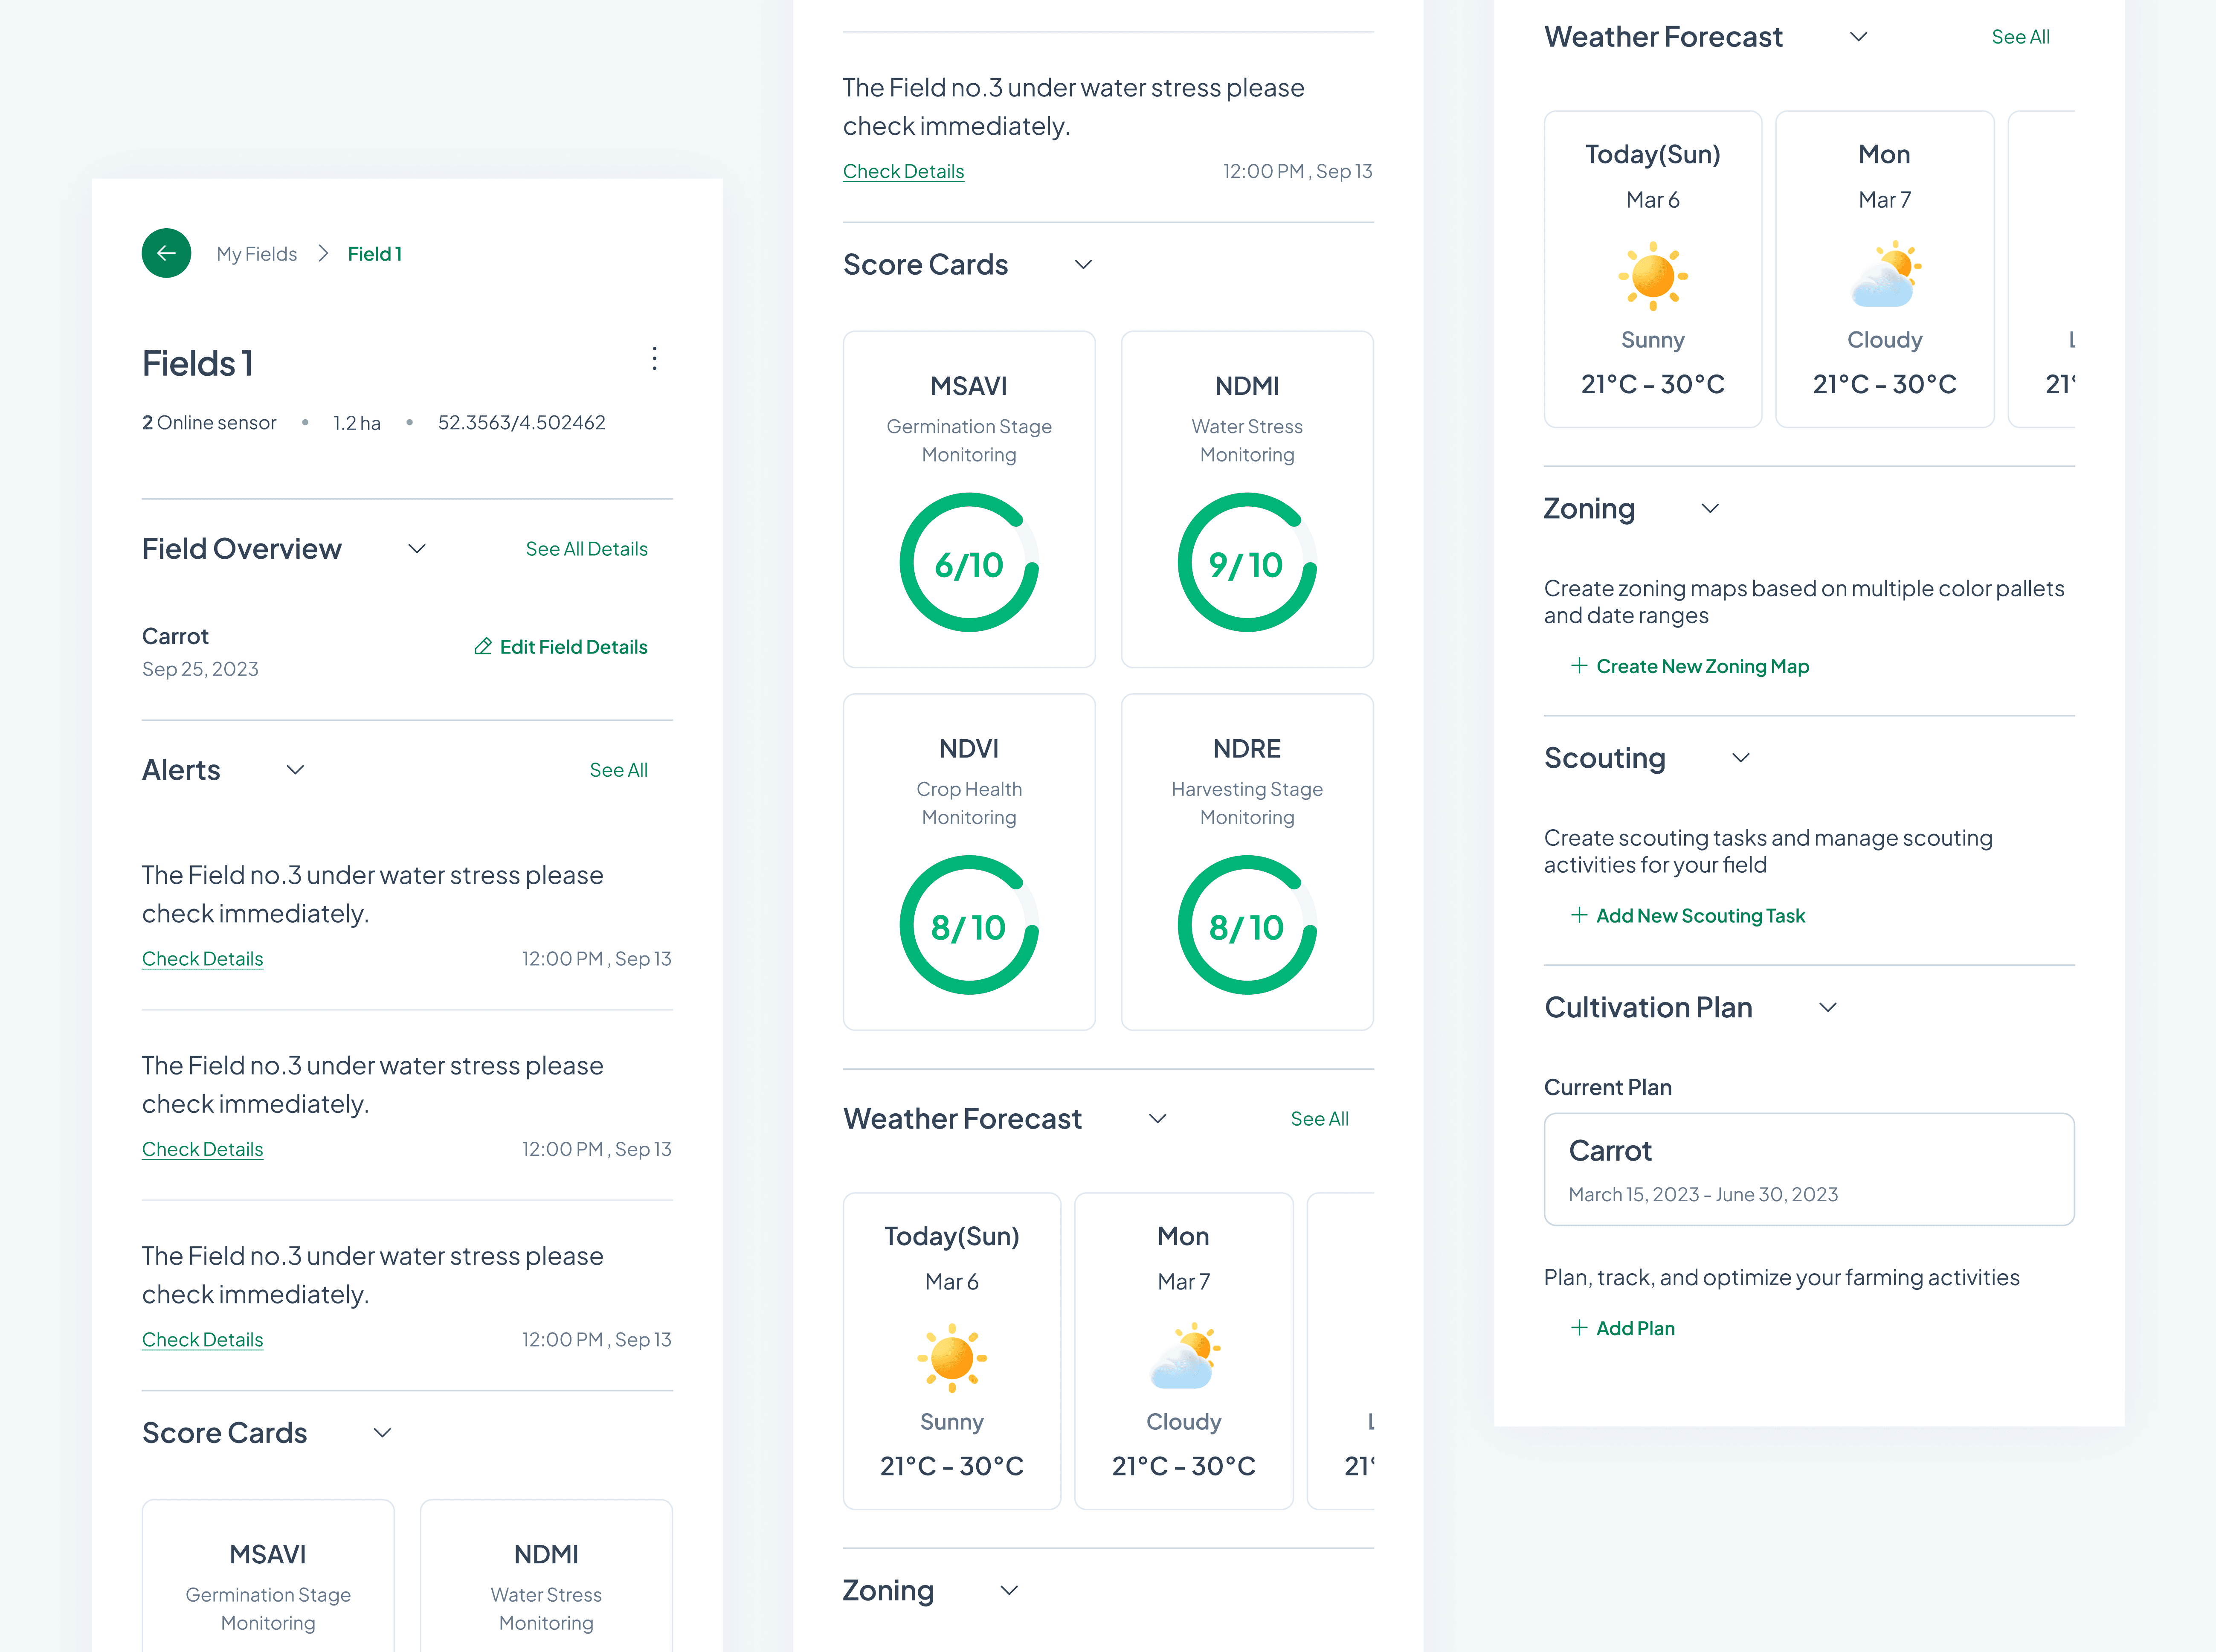Click the plus icon for Add New Scouting Task
Image resolution: width=2216 pixels, height=1652 pixels.
point(1579,915)
